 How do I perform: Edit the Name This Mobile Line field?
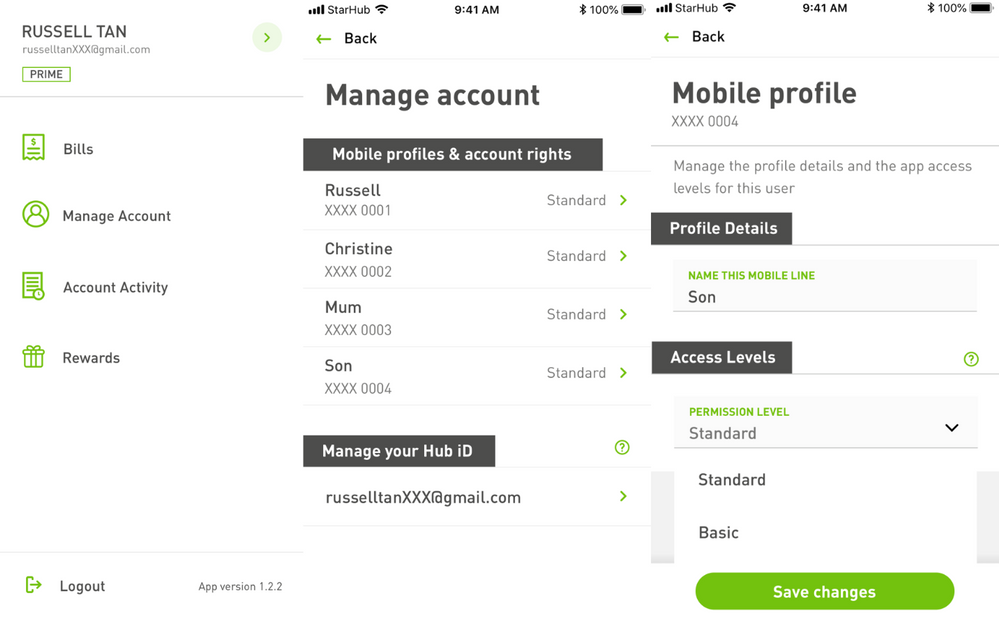tap(825, 286)
